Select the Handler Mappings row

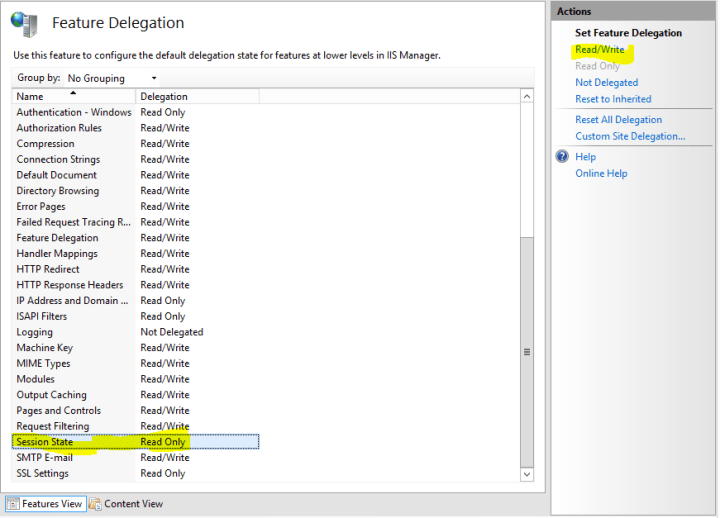point(135,253)
